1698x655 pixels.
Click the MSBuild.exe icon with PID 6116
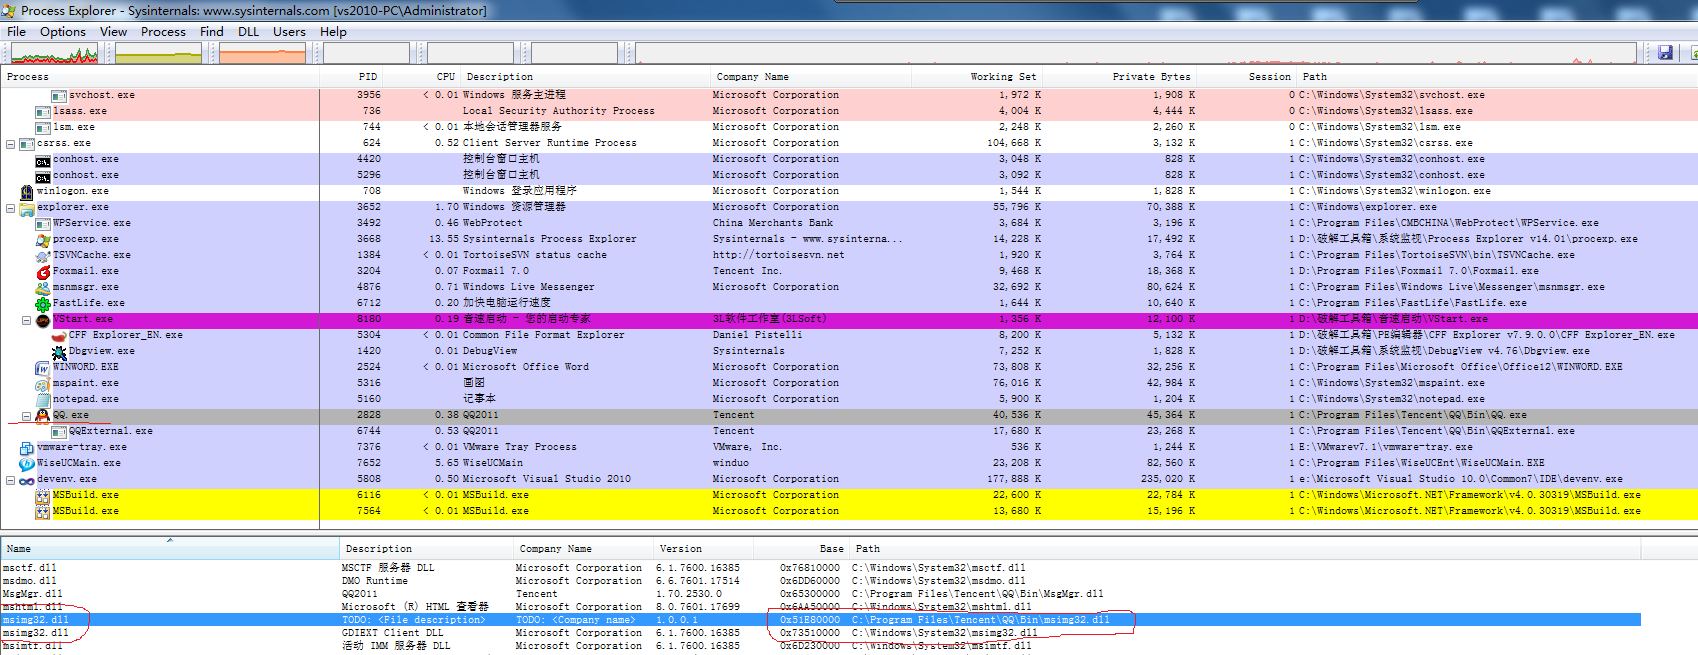point(43,496)
